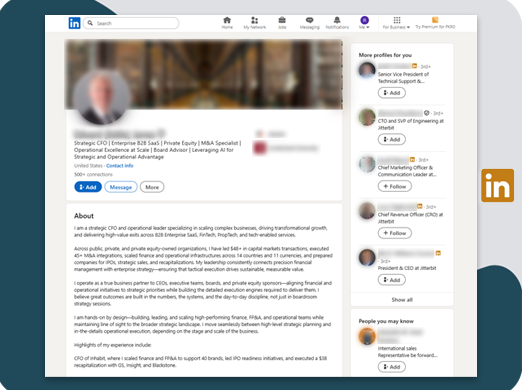Viewport: 522px width, 390px height.
Task: Click the 'United States' location text
Action: 88,166
